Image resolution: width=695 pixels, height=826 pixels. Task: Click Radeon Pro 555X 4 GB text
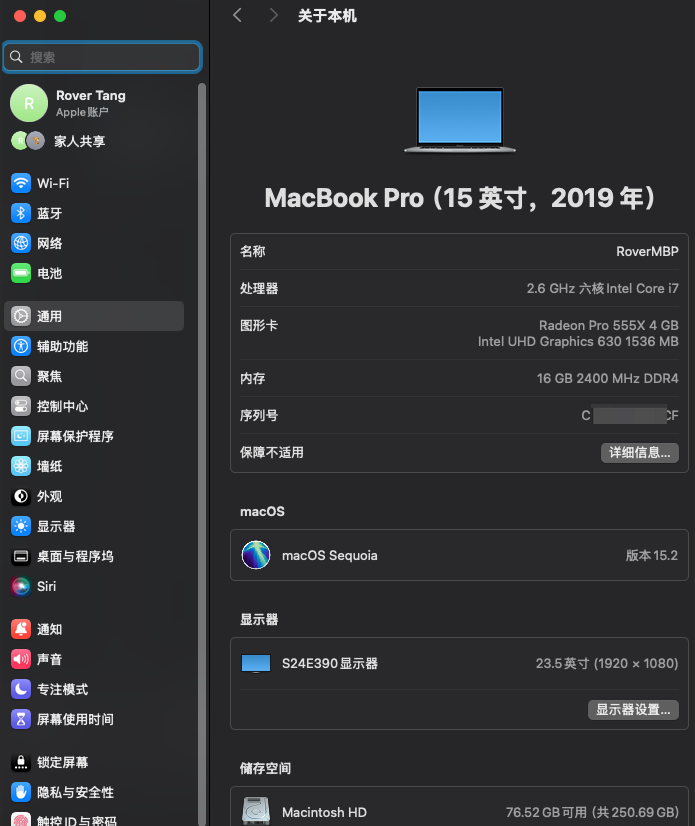tap(609, 325)
